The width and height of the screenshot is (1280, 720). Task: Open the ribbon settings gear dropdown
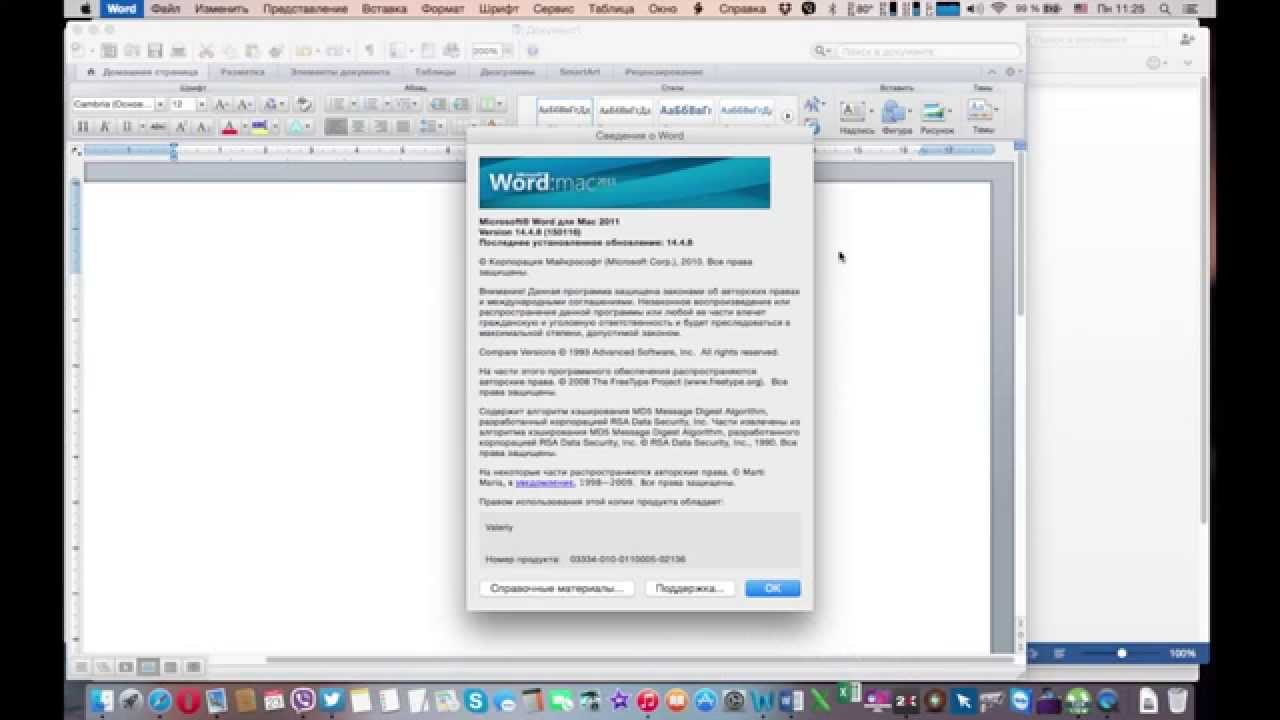click(1013, 72)
